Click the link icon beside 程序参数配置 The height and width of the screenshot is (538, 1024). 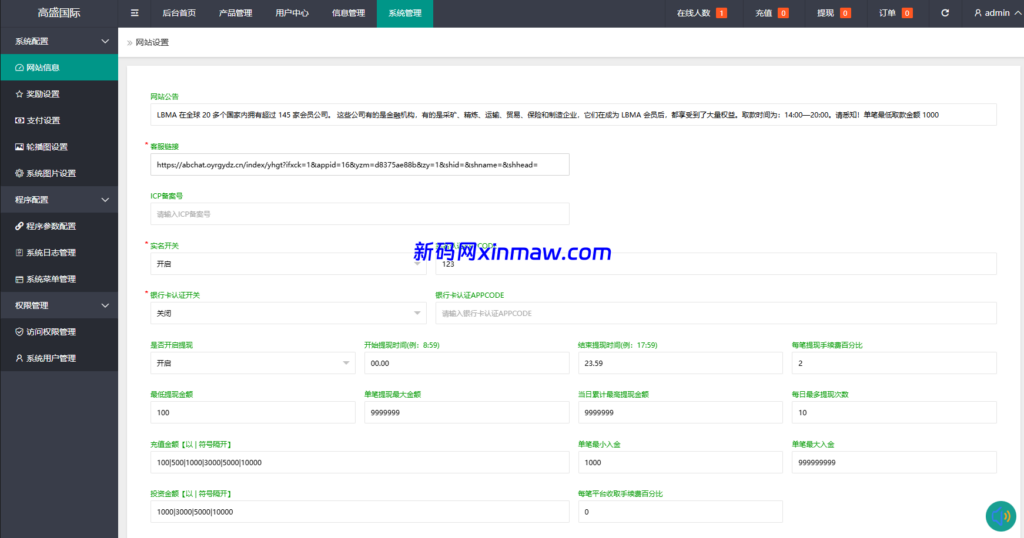(x=19, y=227)
